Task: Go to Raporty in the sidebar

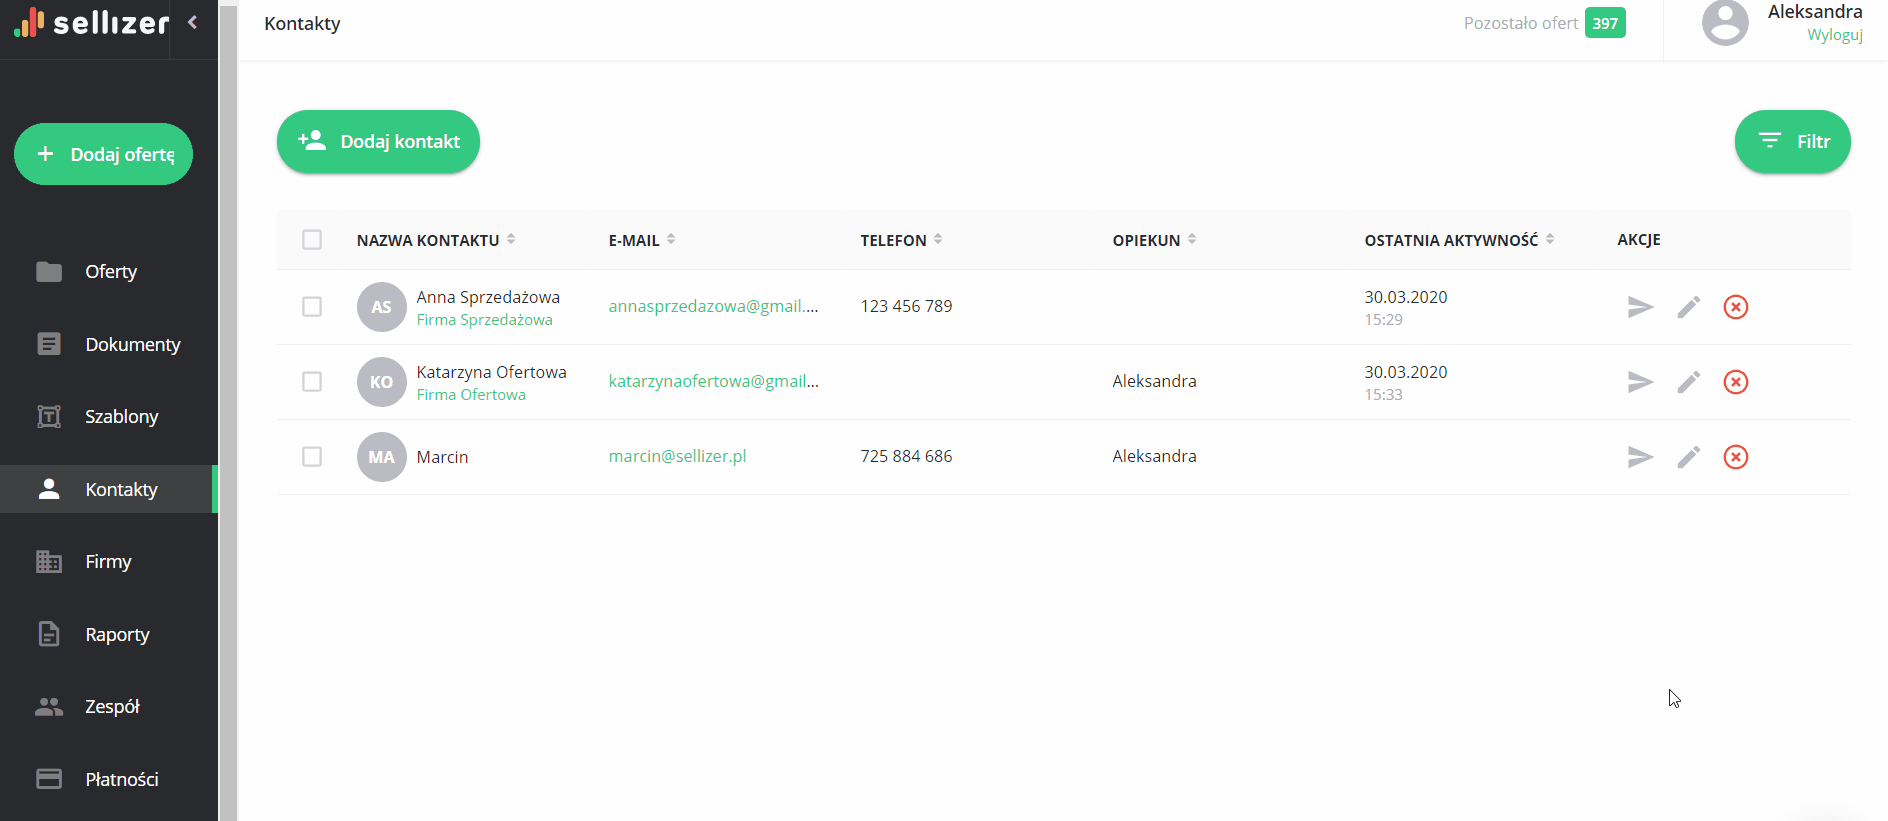Action: click(117, 635)
